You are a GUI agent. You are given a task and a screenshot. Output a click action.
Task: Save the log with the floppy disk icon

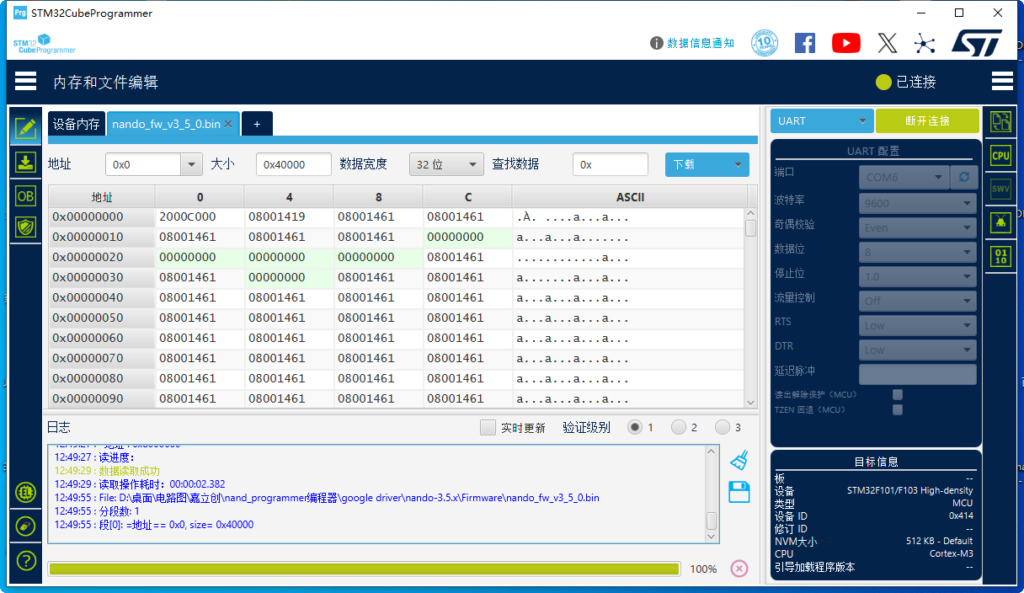click(x=739, y=492)
